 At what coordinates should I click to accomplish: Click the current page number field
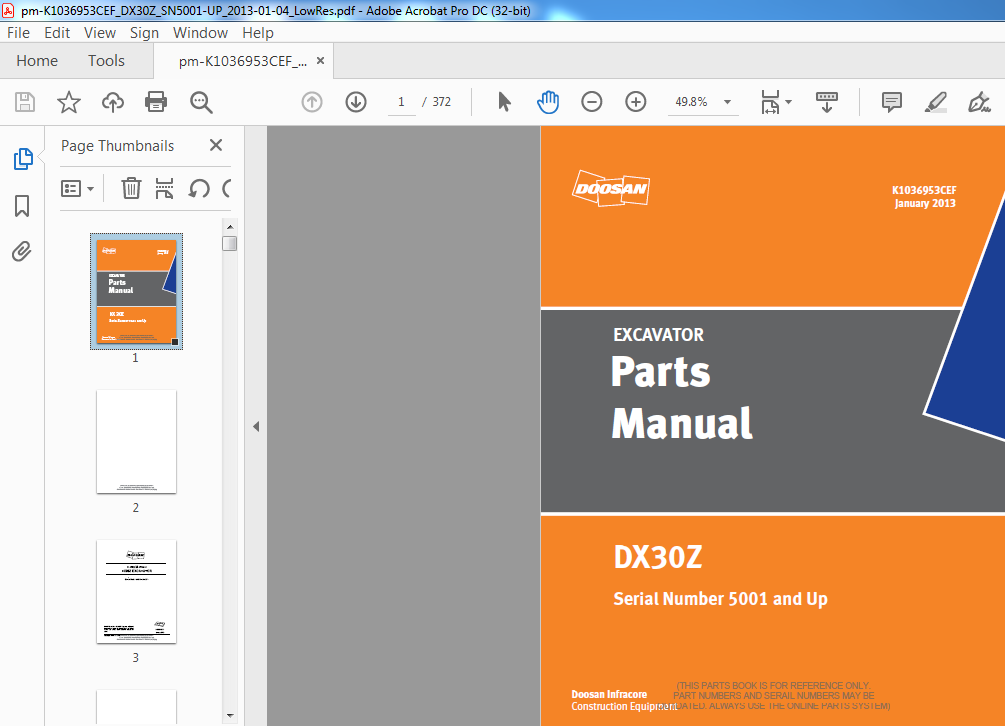402,102
